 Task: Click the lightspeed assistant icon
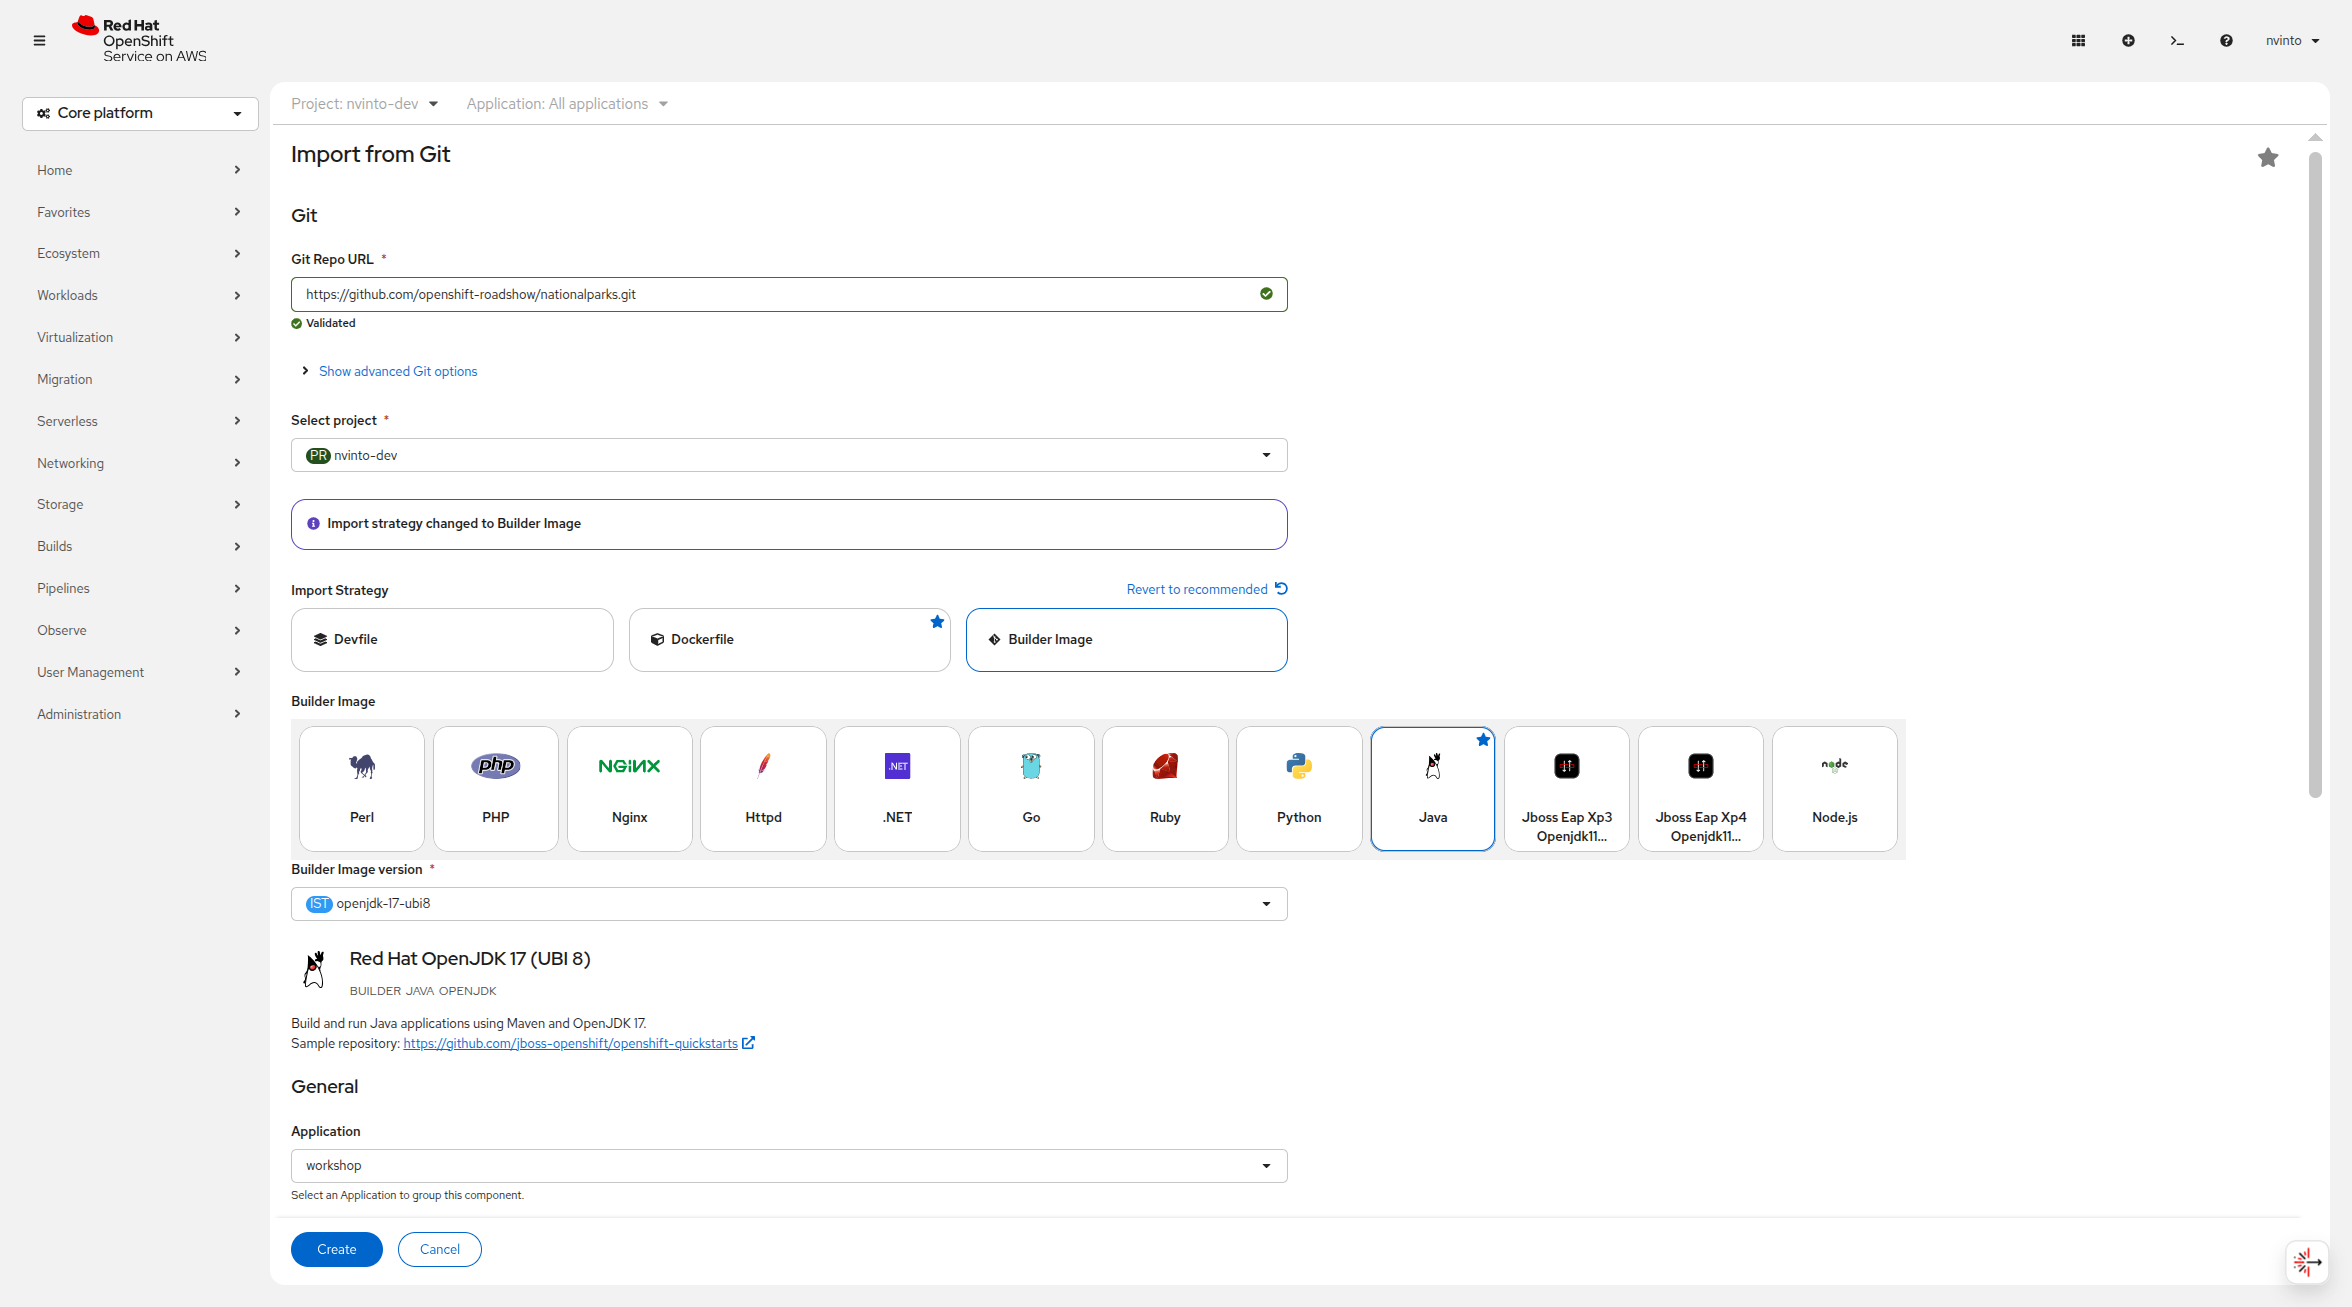click(x=2307, y=1262)
